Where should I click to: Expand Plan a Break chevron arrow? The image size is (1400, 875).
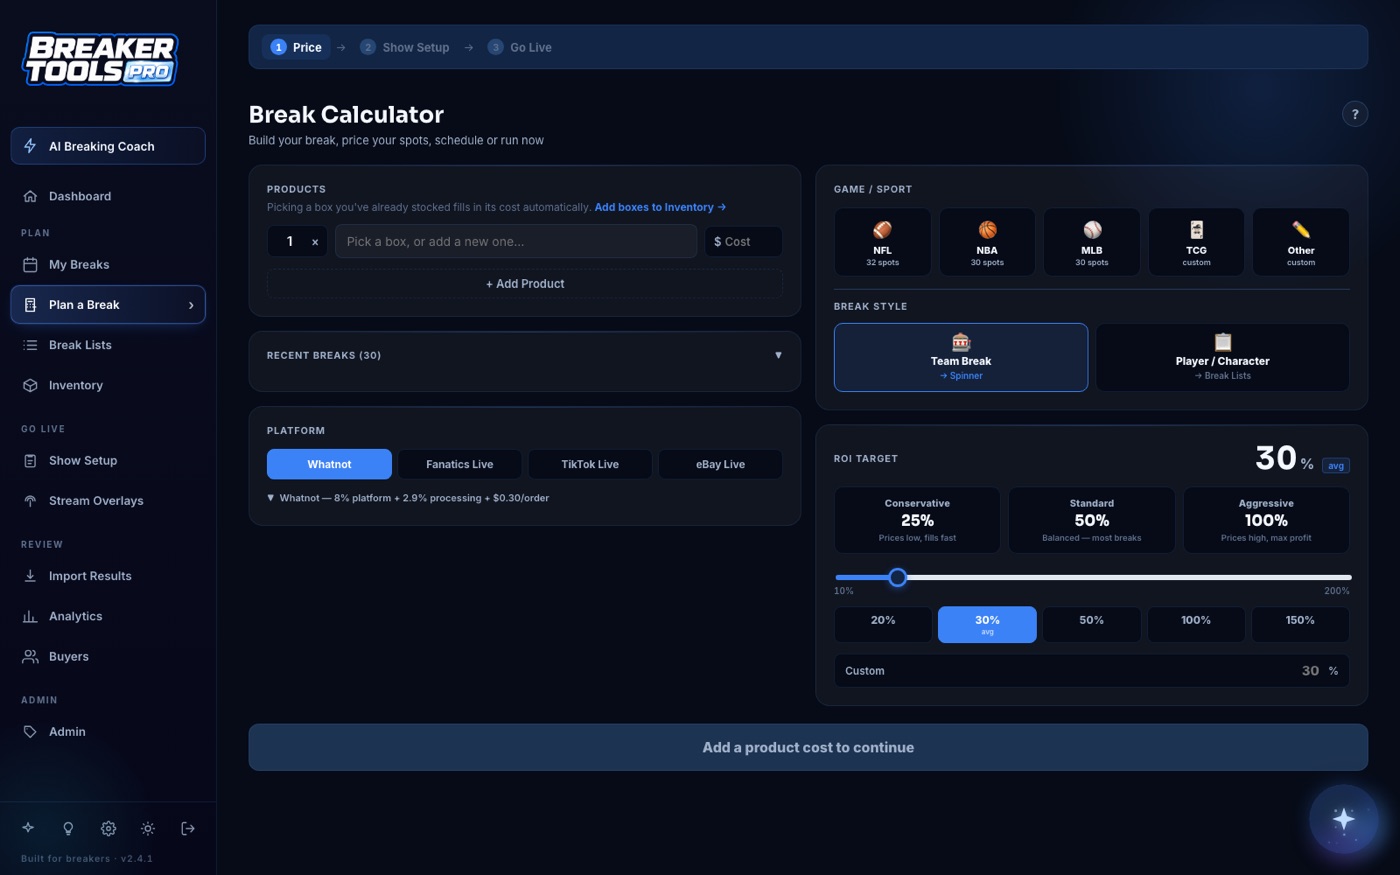click(x=191, y=305)
